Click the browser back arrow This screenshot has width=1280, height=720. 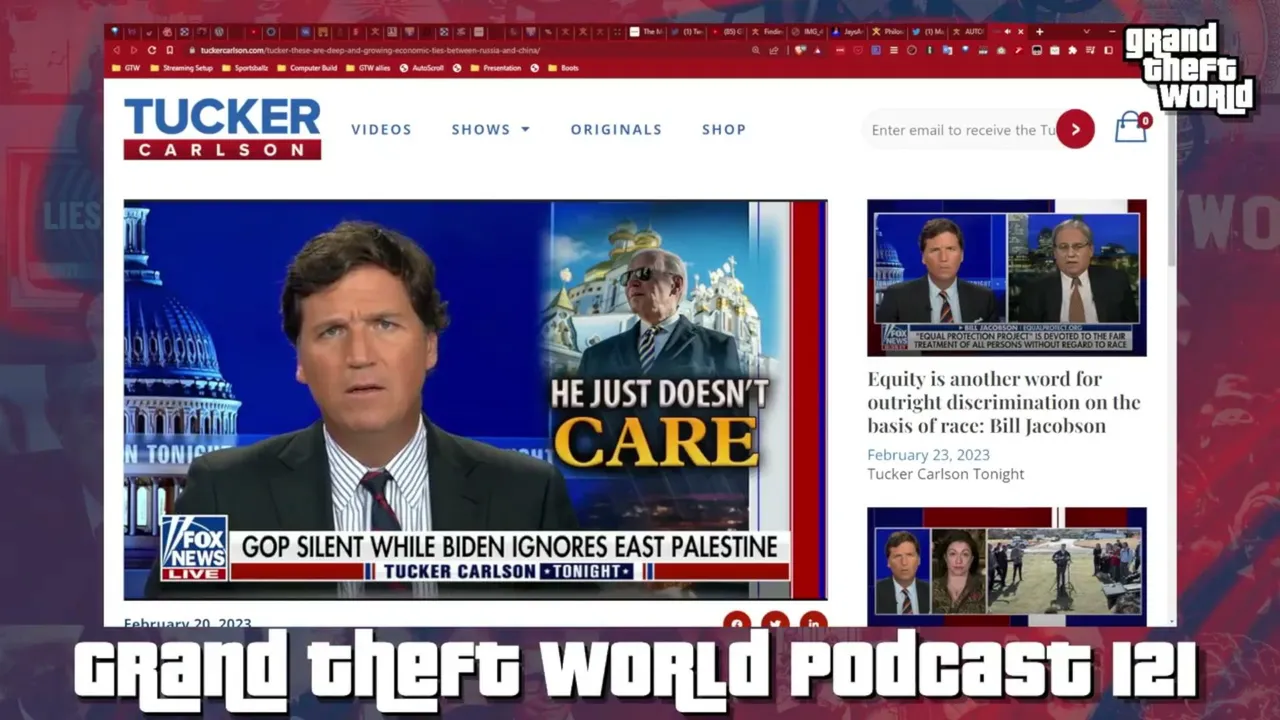116,50
